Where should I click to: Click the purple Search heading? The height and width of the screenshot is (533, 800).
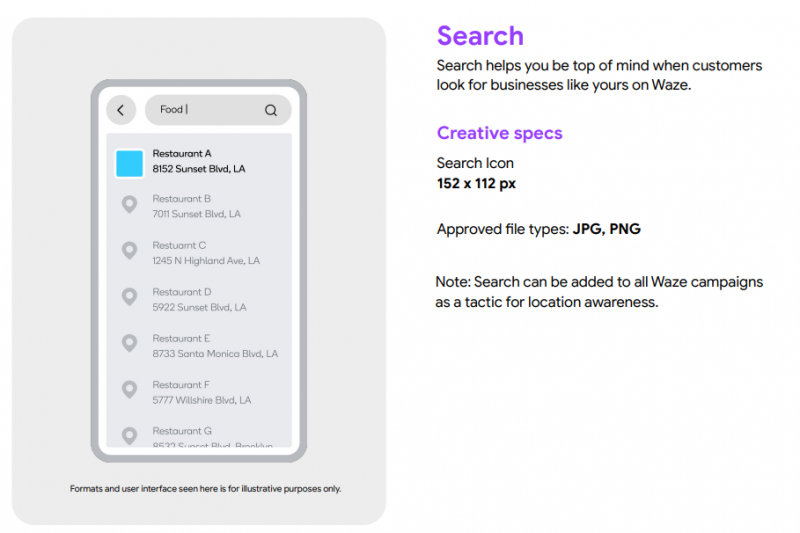tap(480, 37)
